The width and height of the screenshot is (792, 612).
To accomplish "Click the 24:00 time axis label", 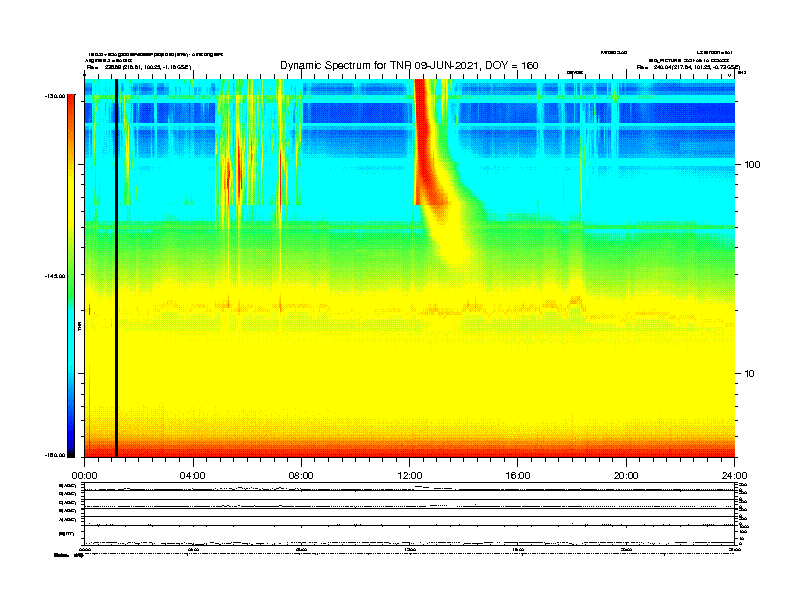I will click(734, 476).
